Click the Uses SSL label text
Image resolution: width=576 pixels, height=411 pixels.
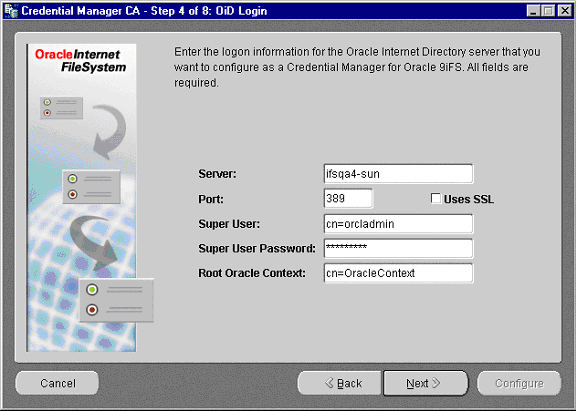click(469, 199)
